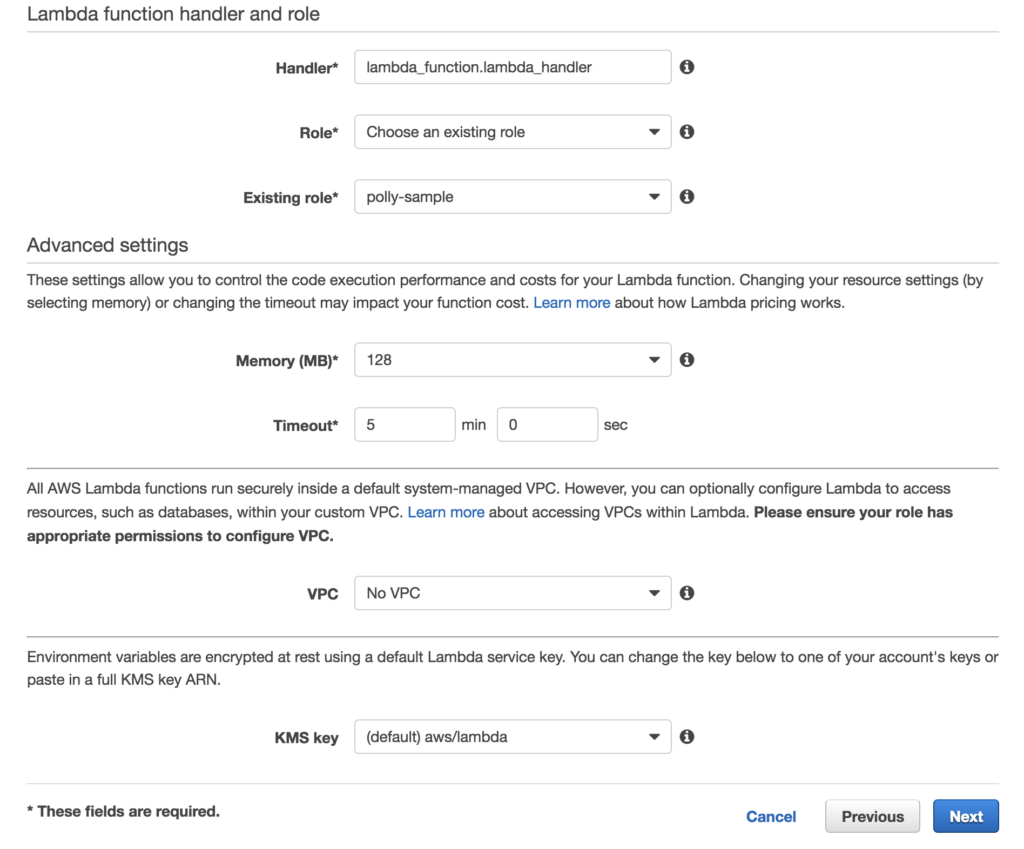
Task: Go back with the Previous button
Action: tap(872, 816)
